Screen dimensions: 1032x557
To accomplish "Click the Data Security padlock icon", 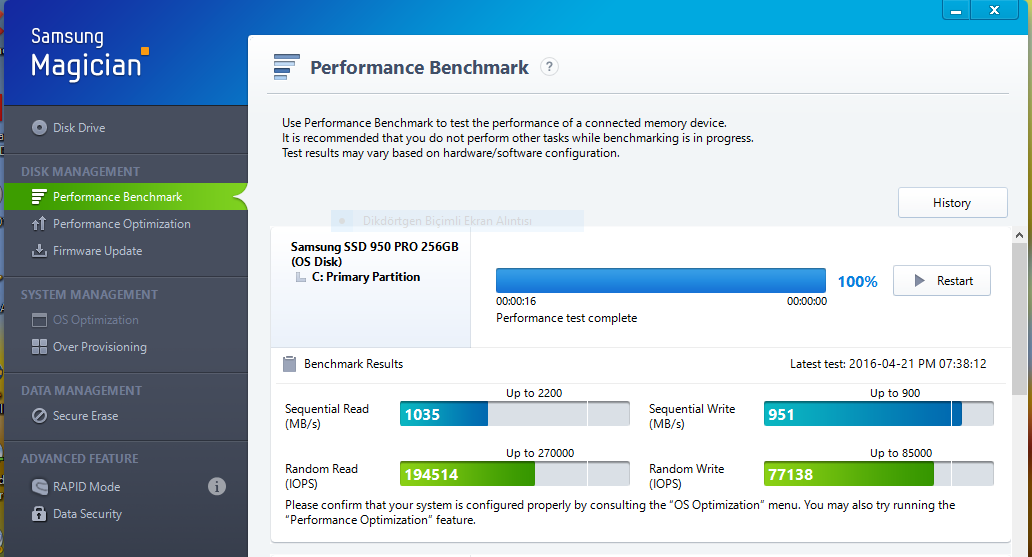I will pos(39,514).
